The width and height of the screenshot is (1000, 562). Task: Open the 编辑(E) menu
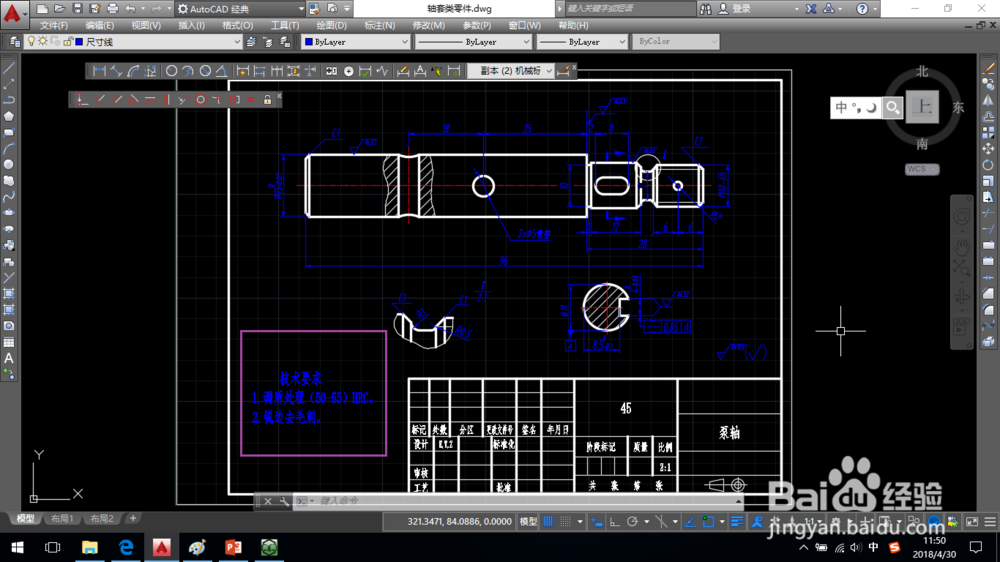point(99,26)
